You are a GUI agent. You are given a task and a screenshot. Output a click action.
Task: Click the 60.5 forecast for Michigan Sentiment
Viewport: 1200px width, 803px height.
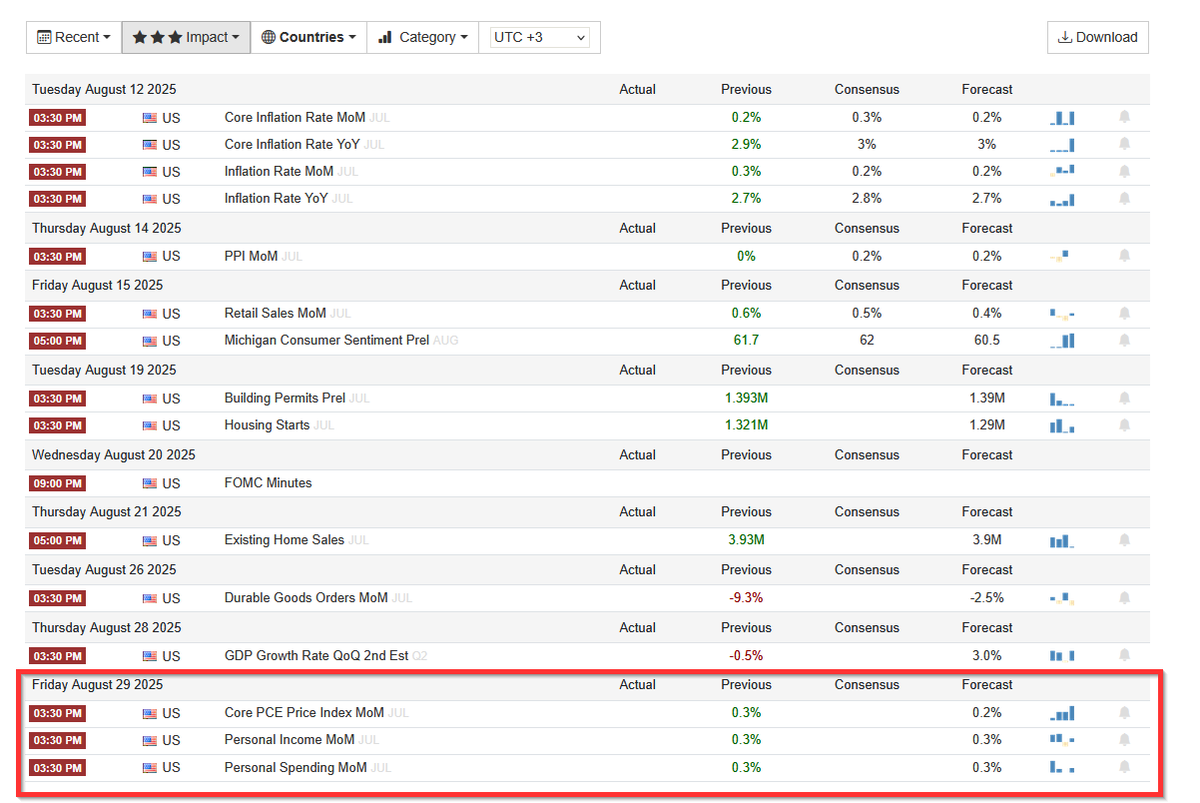987,340
